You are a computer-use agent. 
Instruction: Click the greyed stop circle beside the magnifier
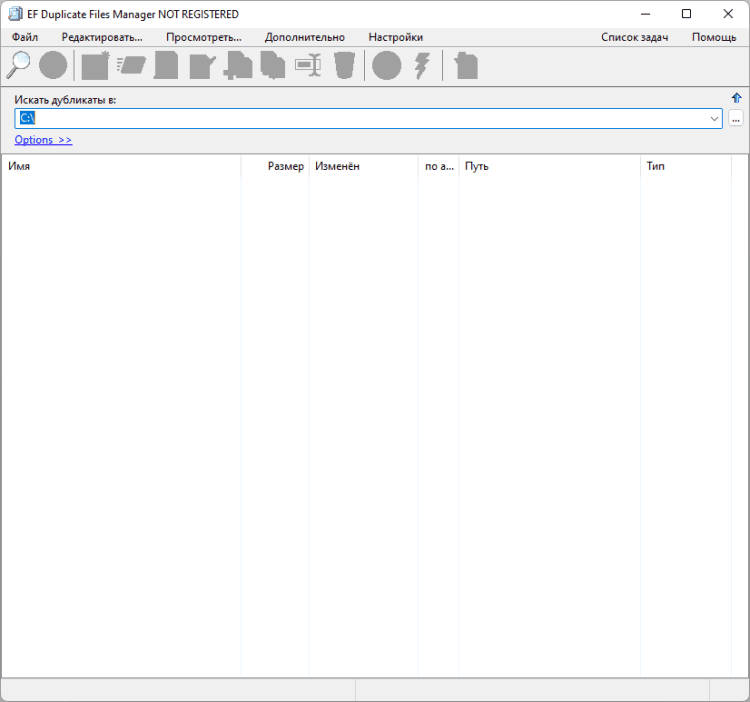coord(53,65)
